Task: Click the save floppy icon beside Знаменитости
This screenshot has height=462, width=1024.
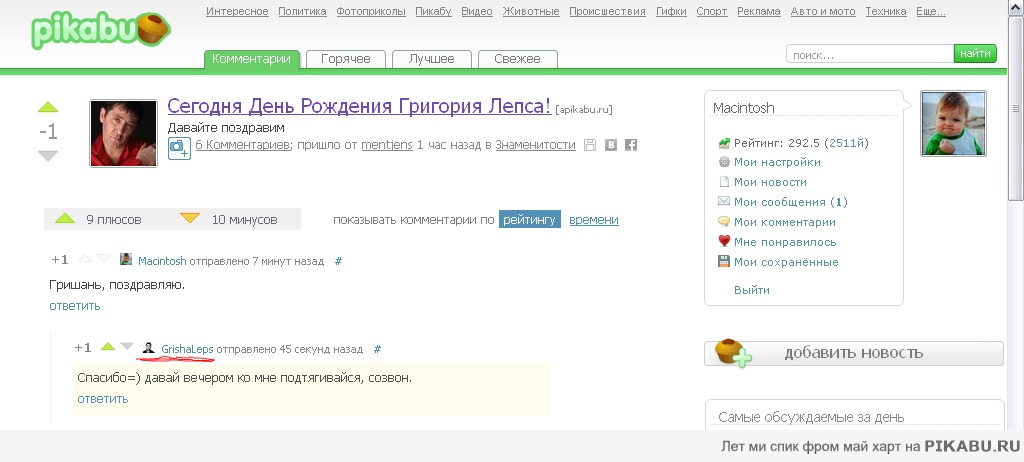Action: [x=590, y=145]
